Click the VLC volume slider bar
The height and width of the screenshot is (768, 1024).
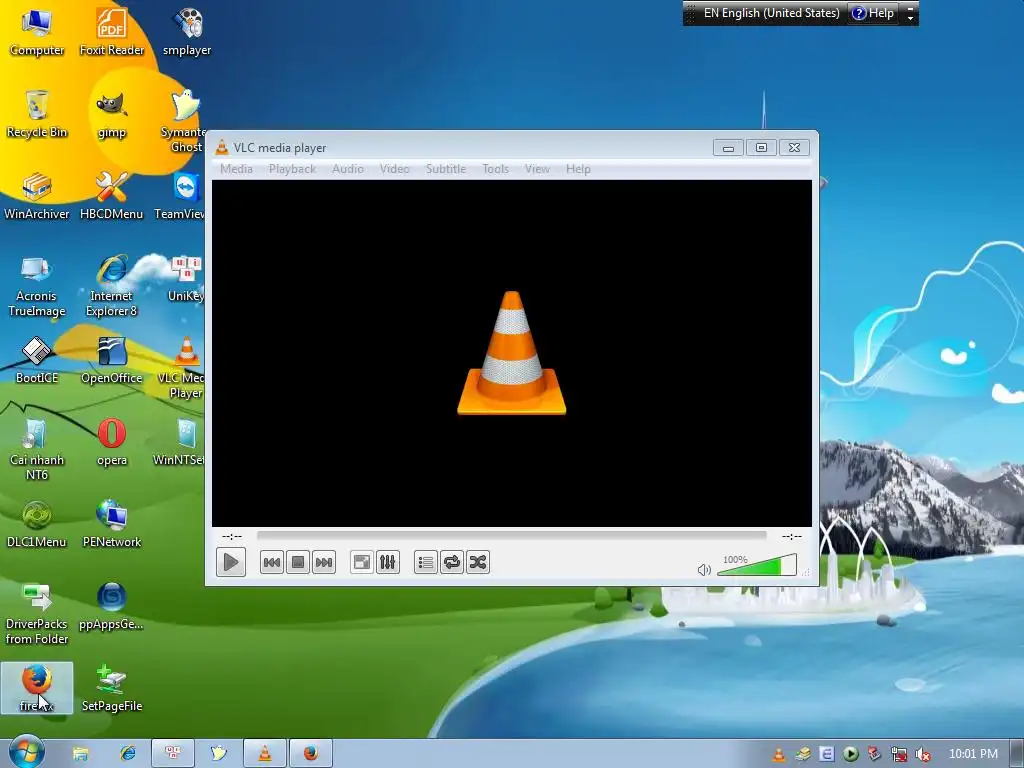click(757, 566)
